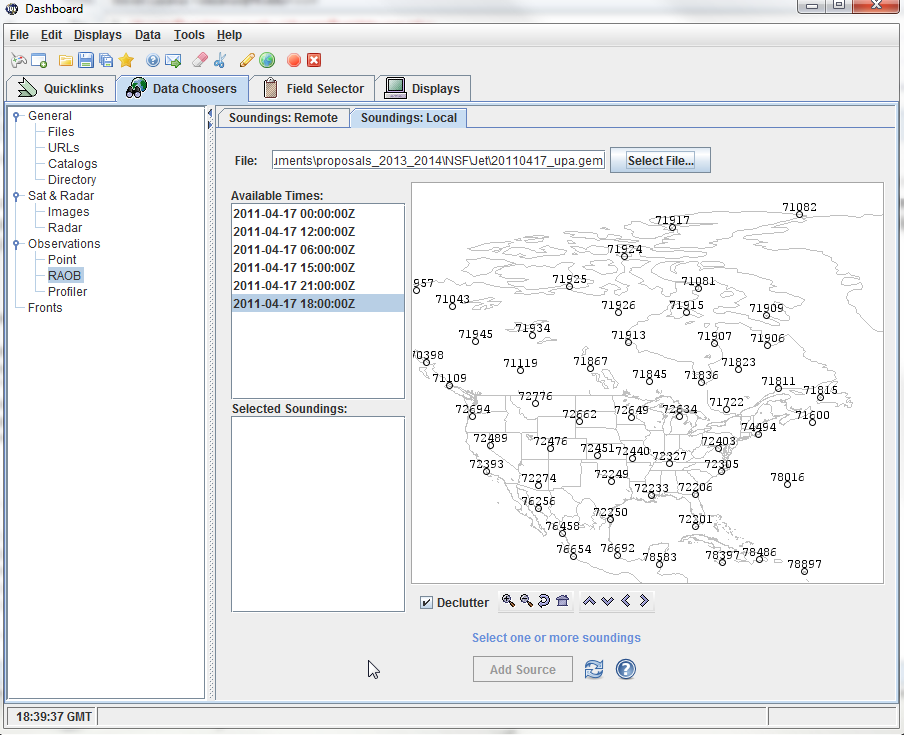Open the Displays menu

97,35
